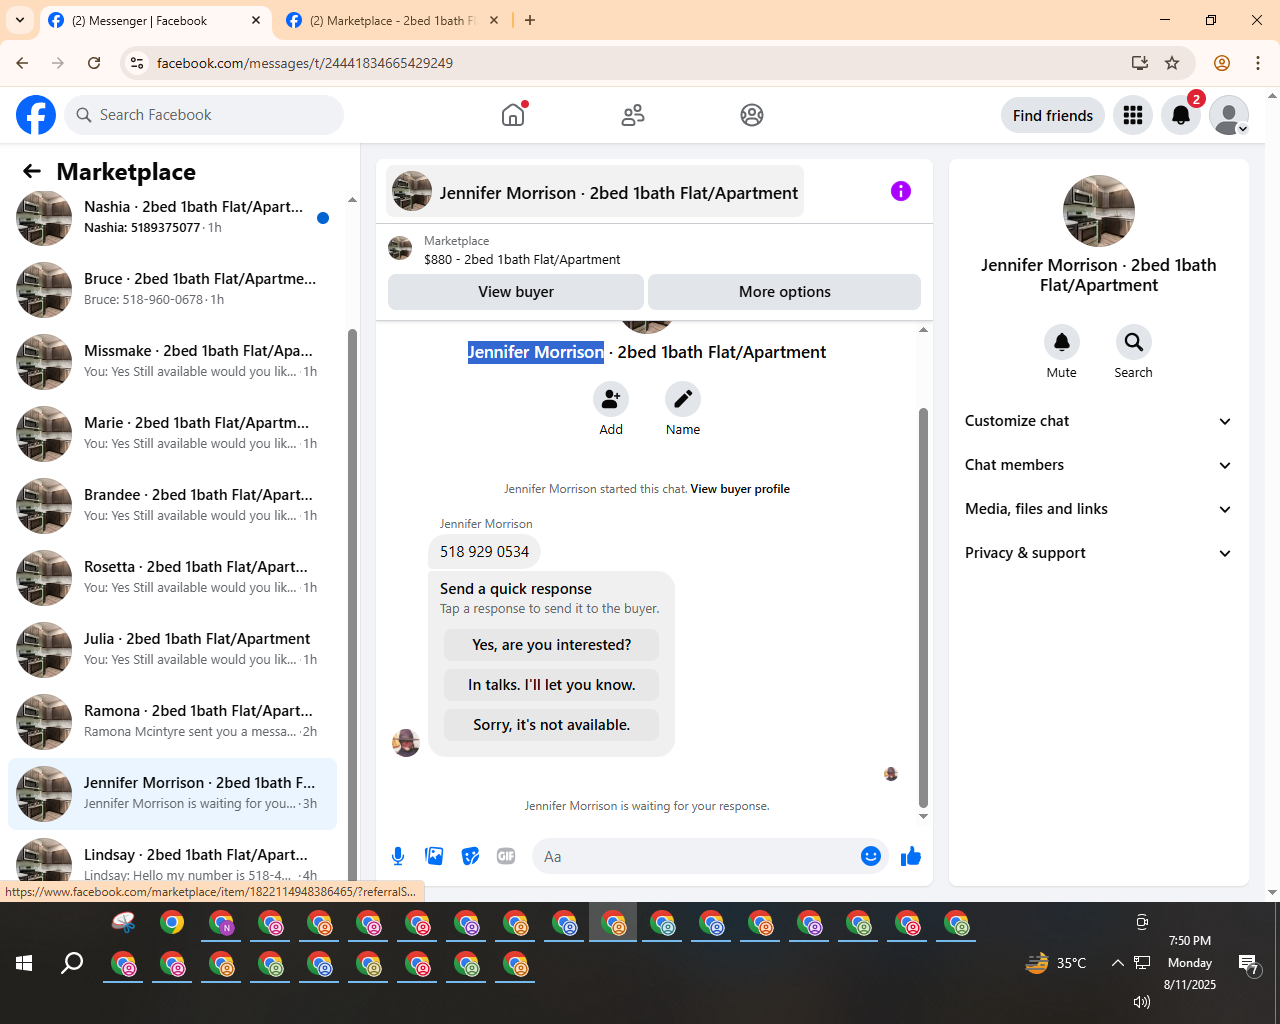The image size is (1280, 1024).
Task: Open Julia's conversation
Action: 172,649
